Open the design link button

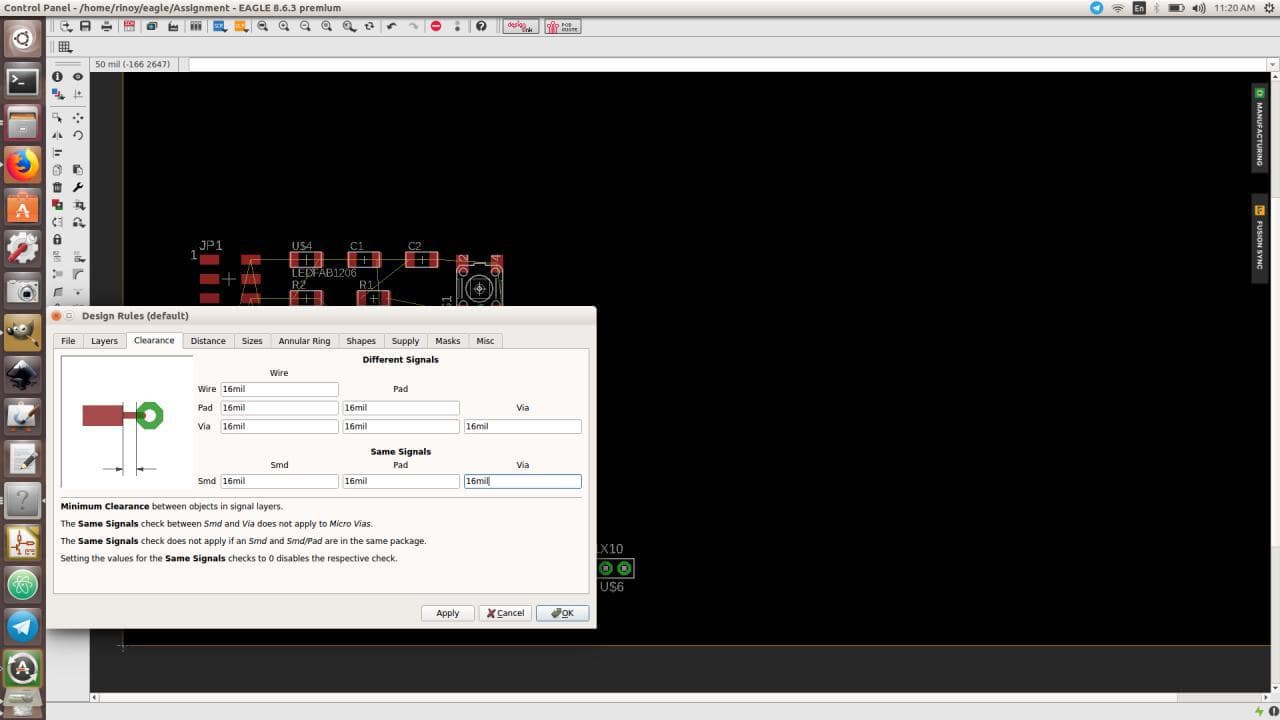(520, 26)
